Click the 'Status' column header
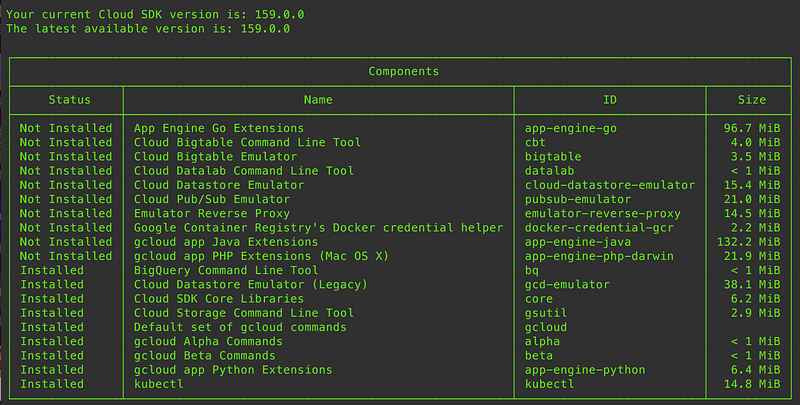Viewport: 800px width, 405px height. [x=69, y=99]
